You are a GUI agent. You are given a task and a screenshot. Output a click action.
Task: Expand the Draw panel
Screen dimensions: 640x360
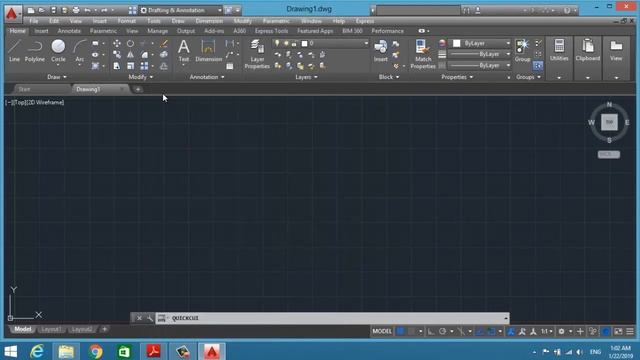point(57,77)
